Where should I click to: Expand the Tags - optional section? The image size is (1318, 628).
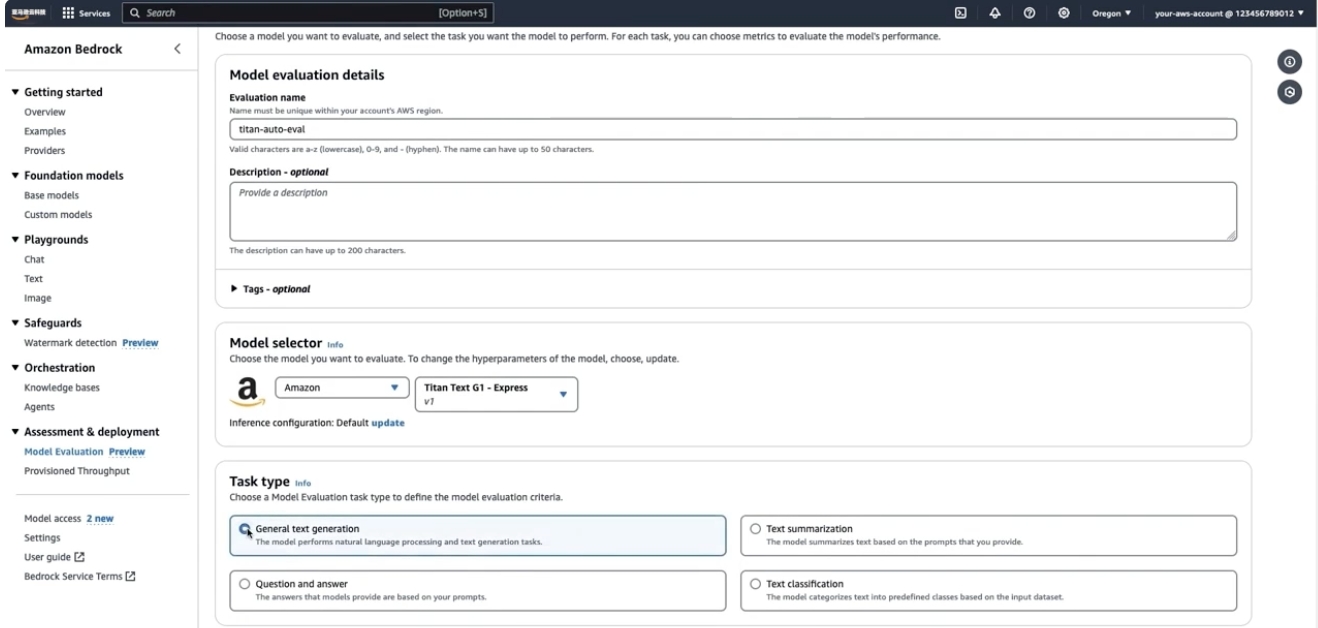click(x=270, y=289)
